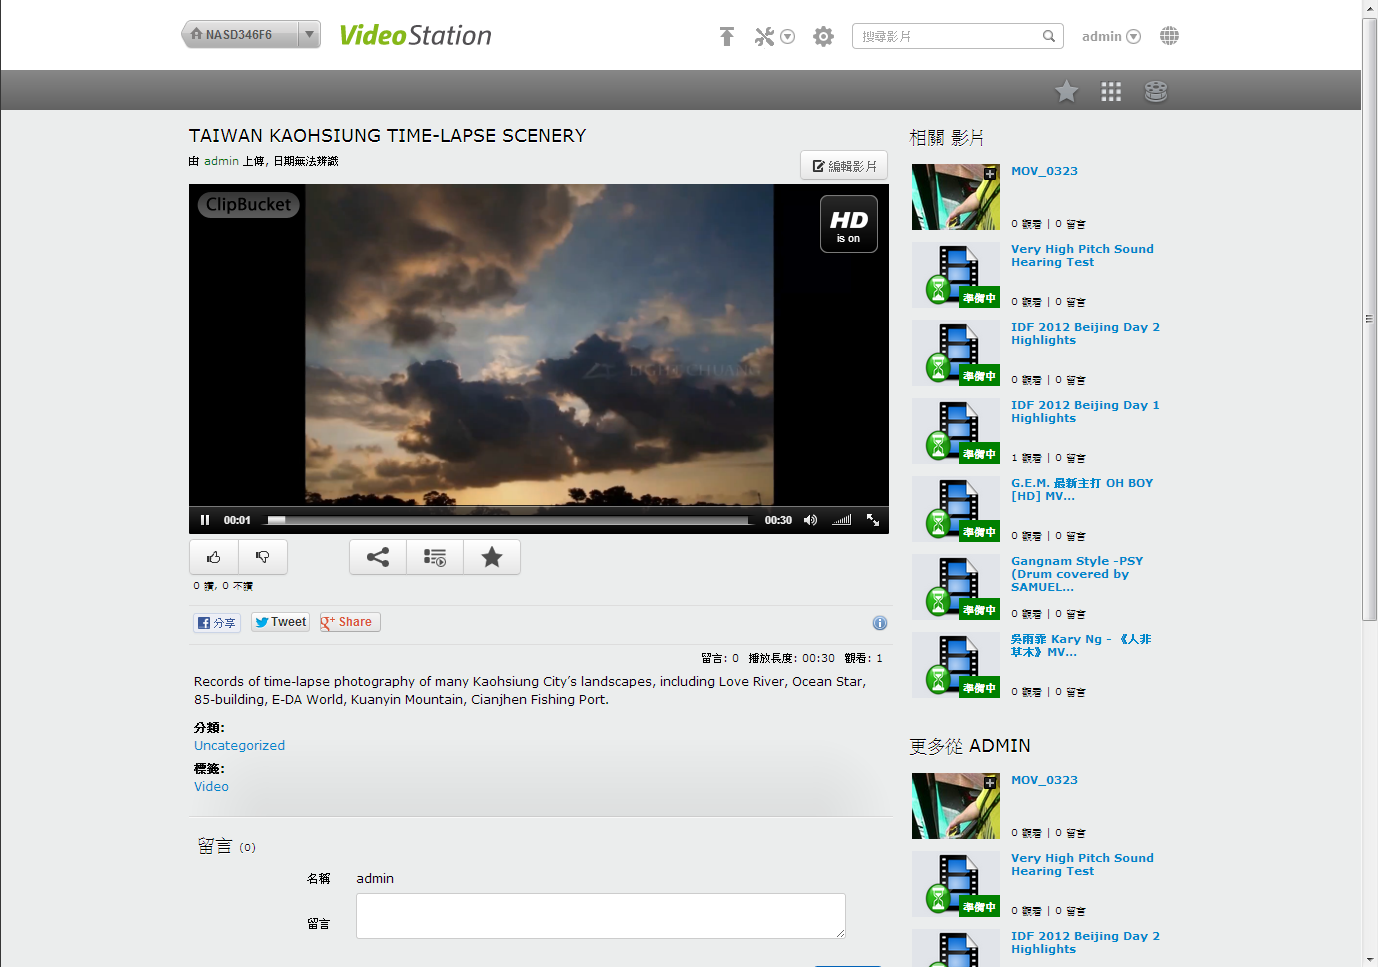Open the Video tag link
Screen dimensions: 1378x967
point(211,787)
